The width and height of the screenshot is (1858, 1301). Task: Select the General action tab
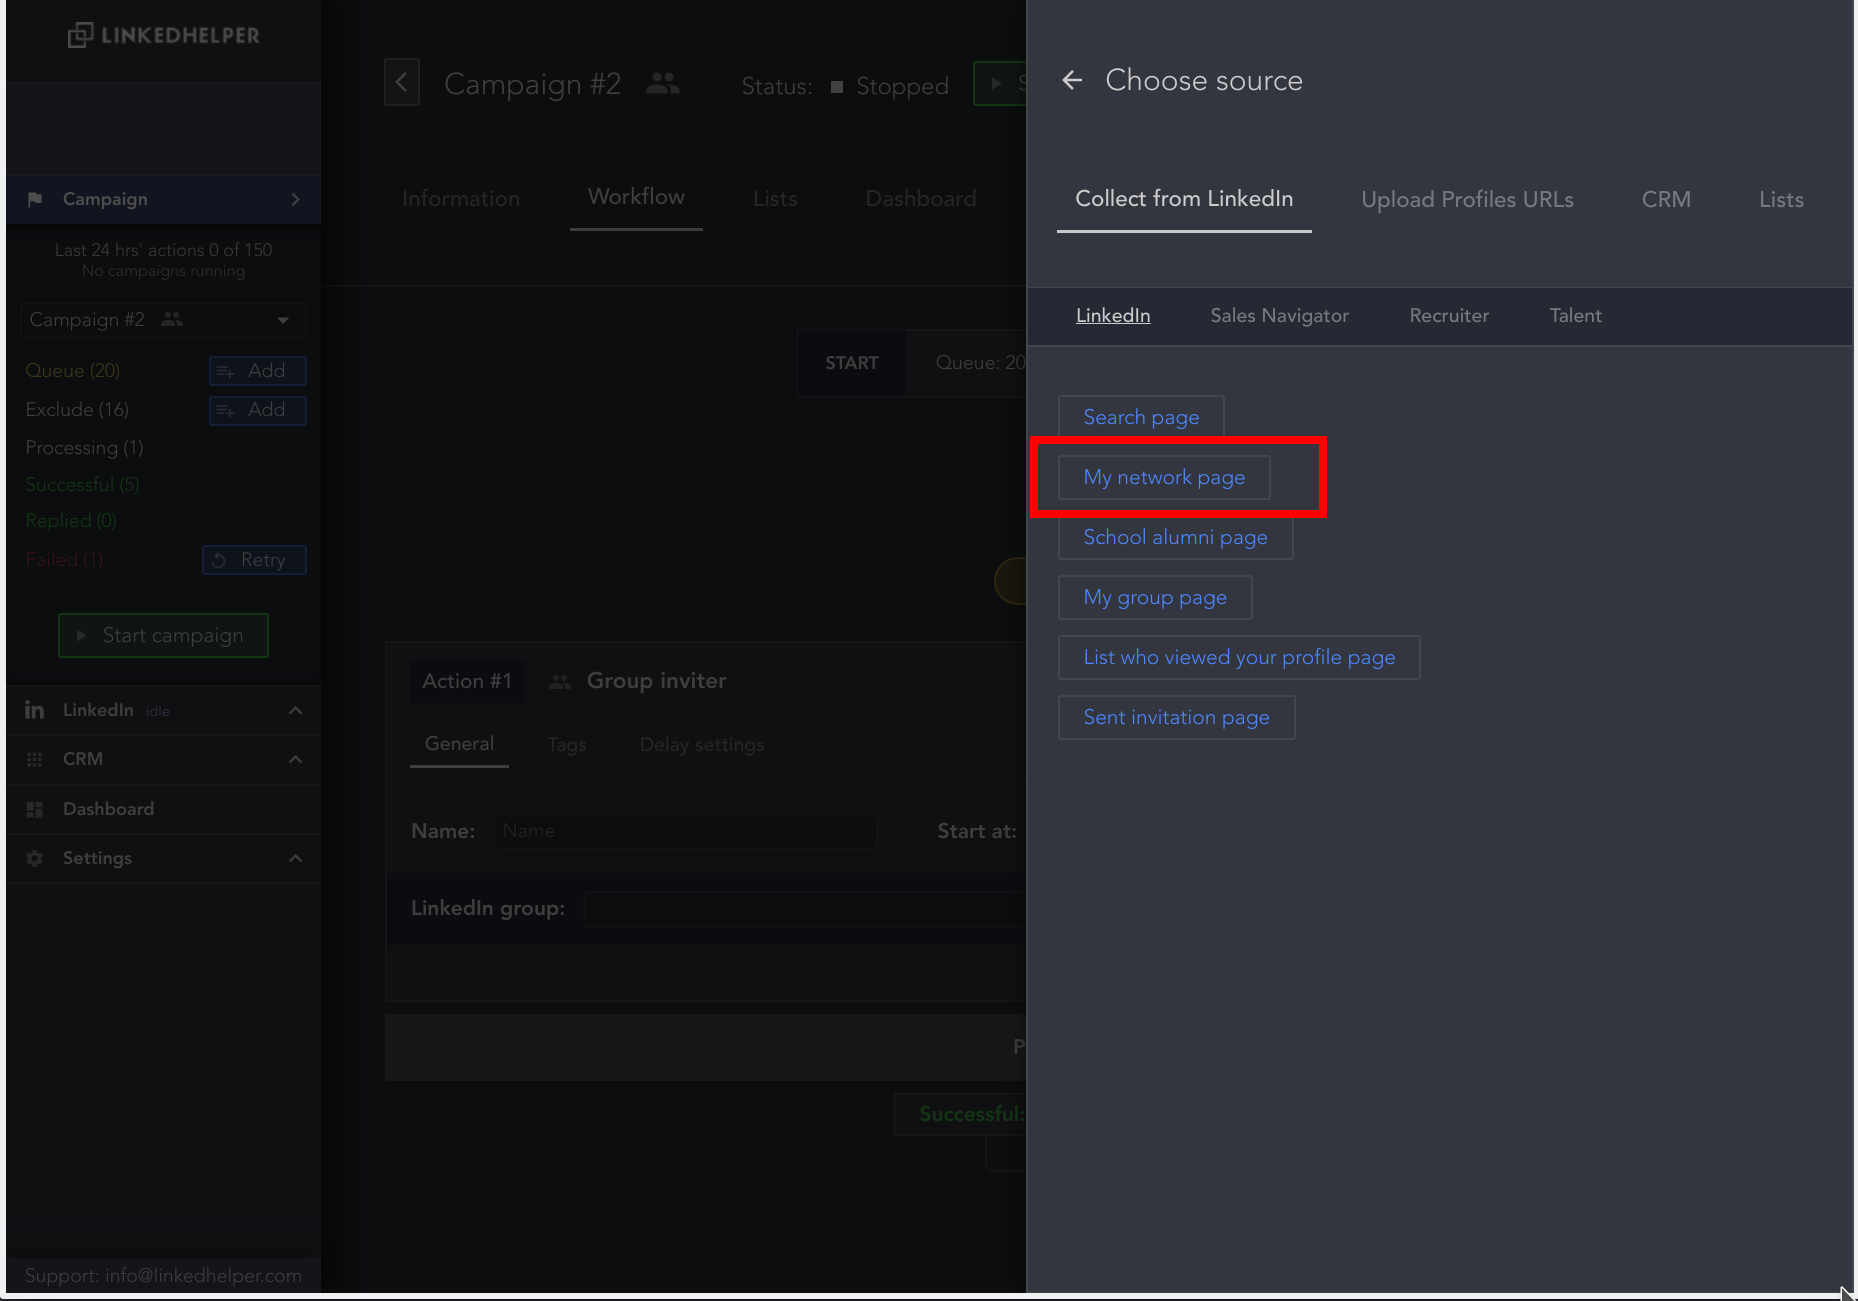(x=459, y=744)
